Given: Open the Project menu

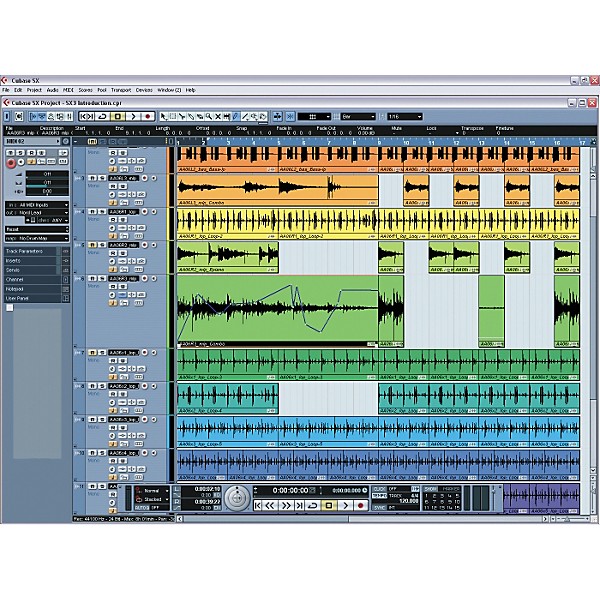Looking at the screenshot, I should coord(34,90).
